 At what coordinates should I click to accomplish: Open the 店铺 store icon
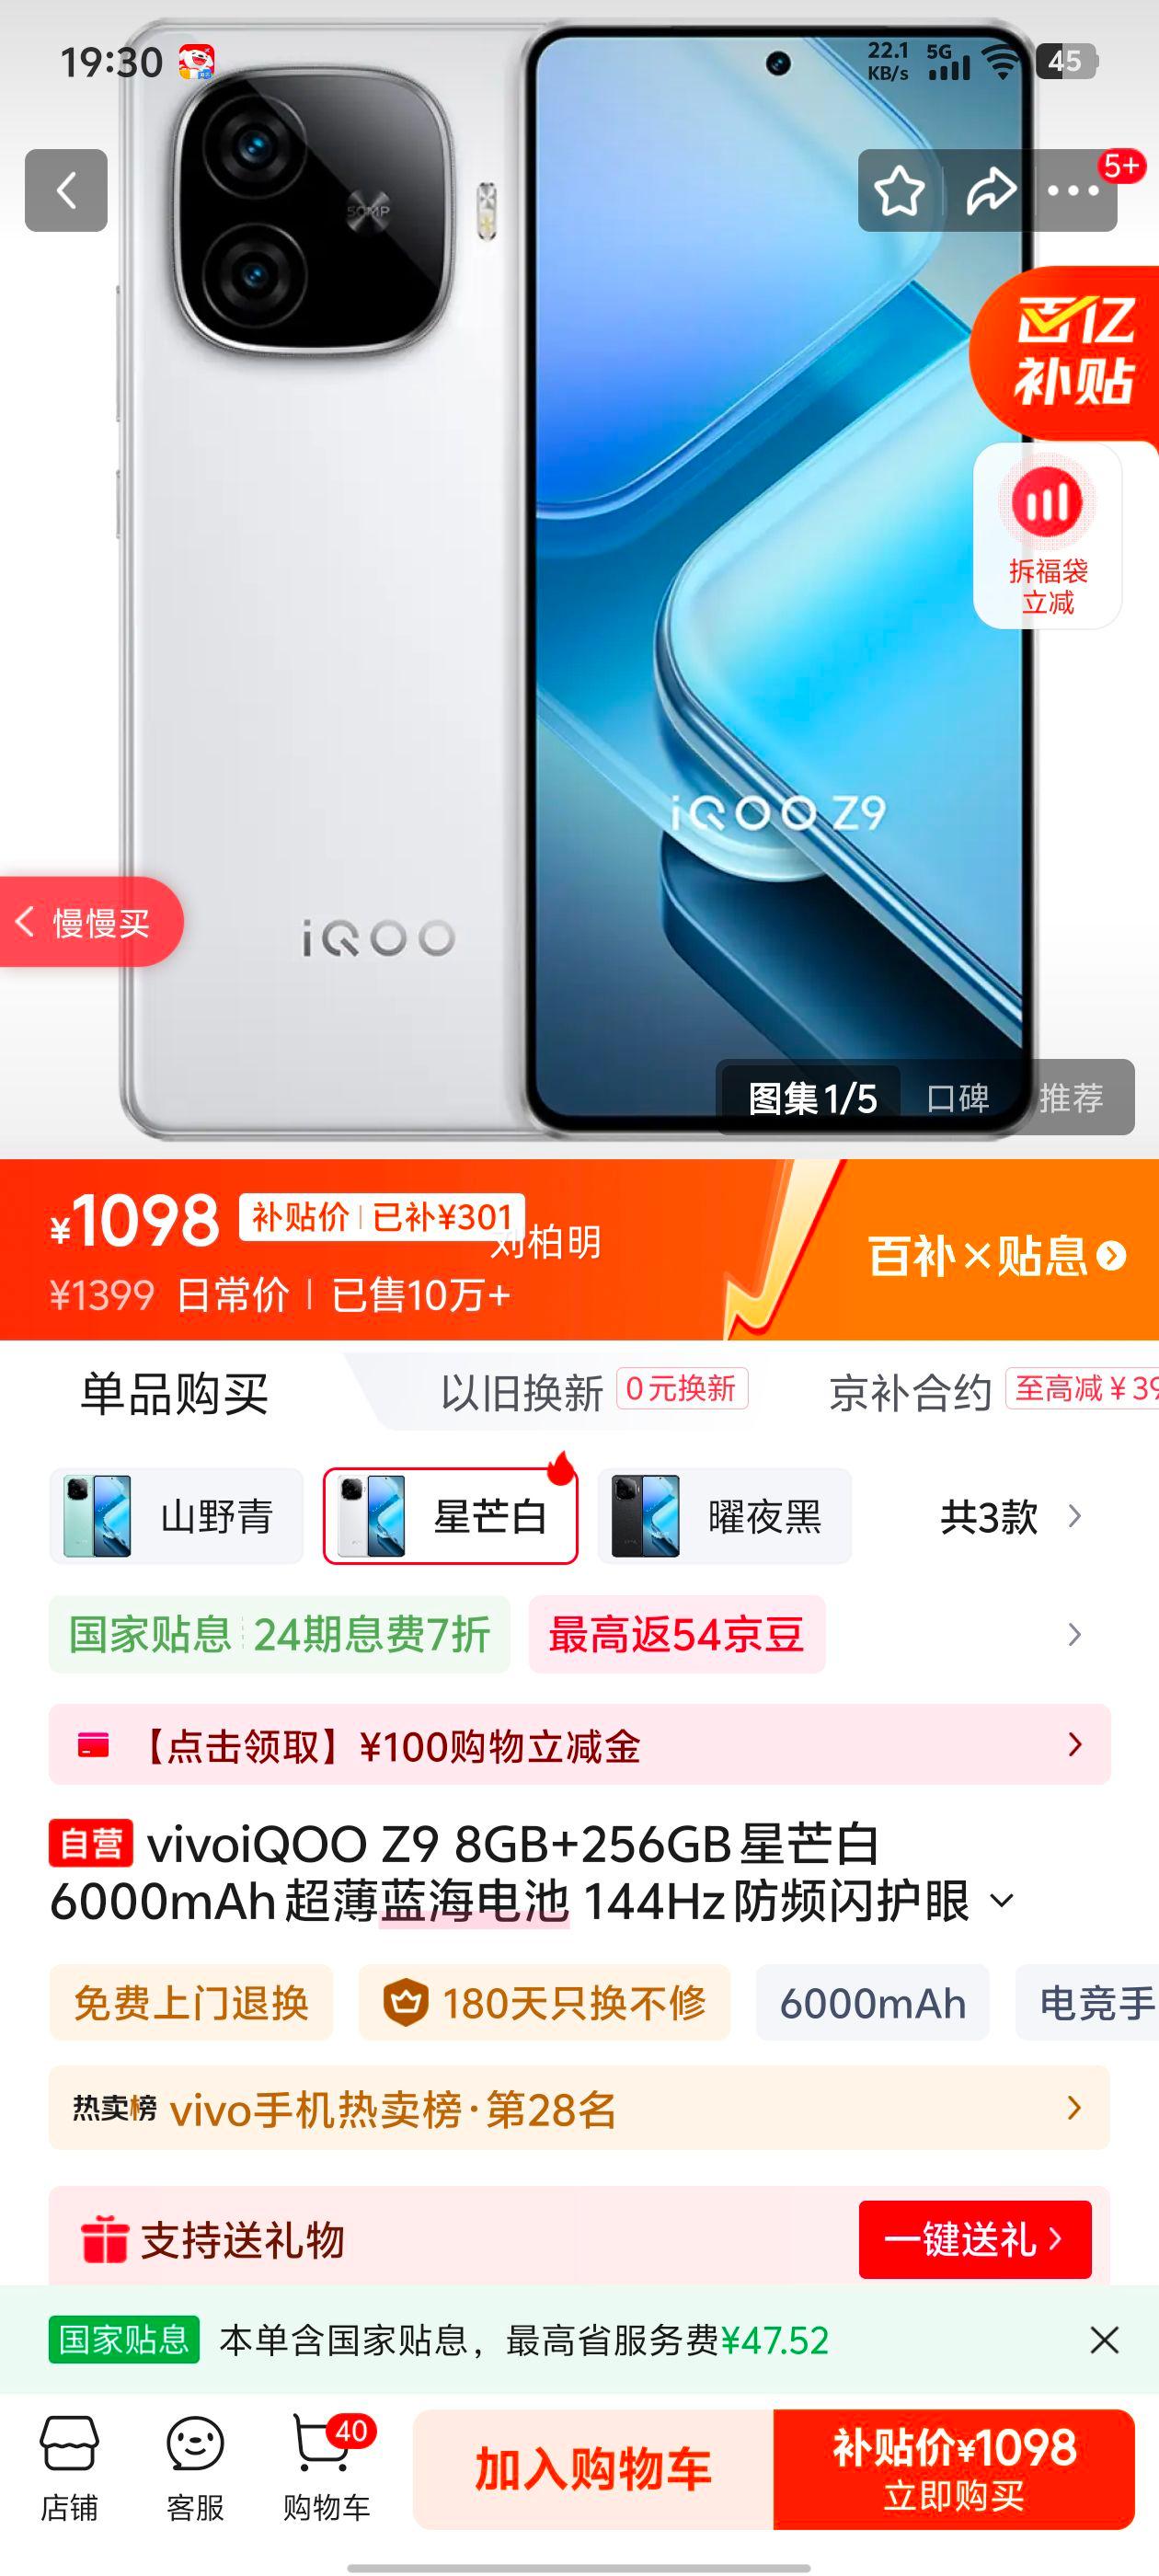click(69, 2469)
